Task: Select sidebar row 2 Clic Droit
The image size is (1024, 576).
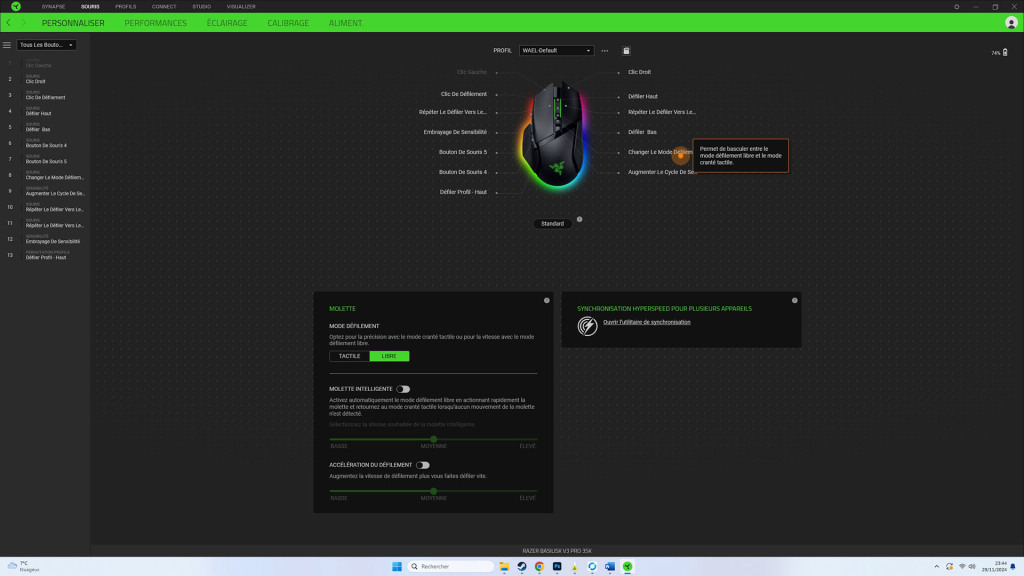Action: (45, 79)
